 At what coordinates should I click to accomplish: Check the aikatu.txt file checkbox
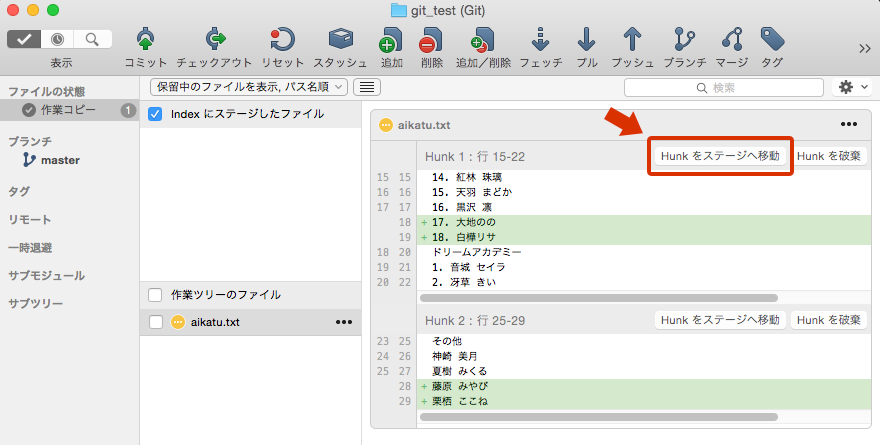[x=155, y=322]
